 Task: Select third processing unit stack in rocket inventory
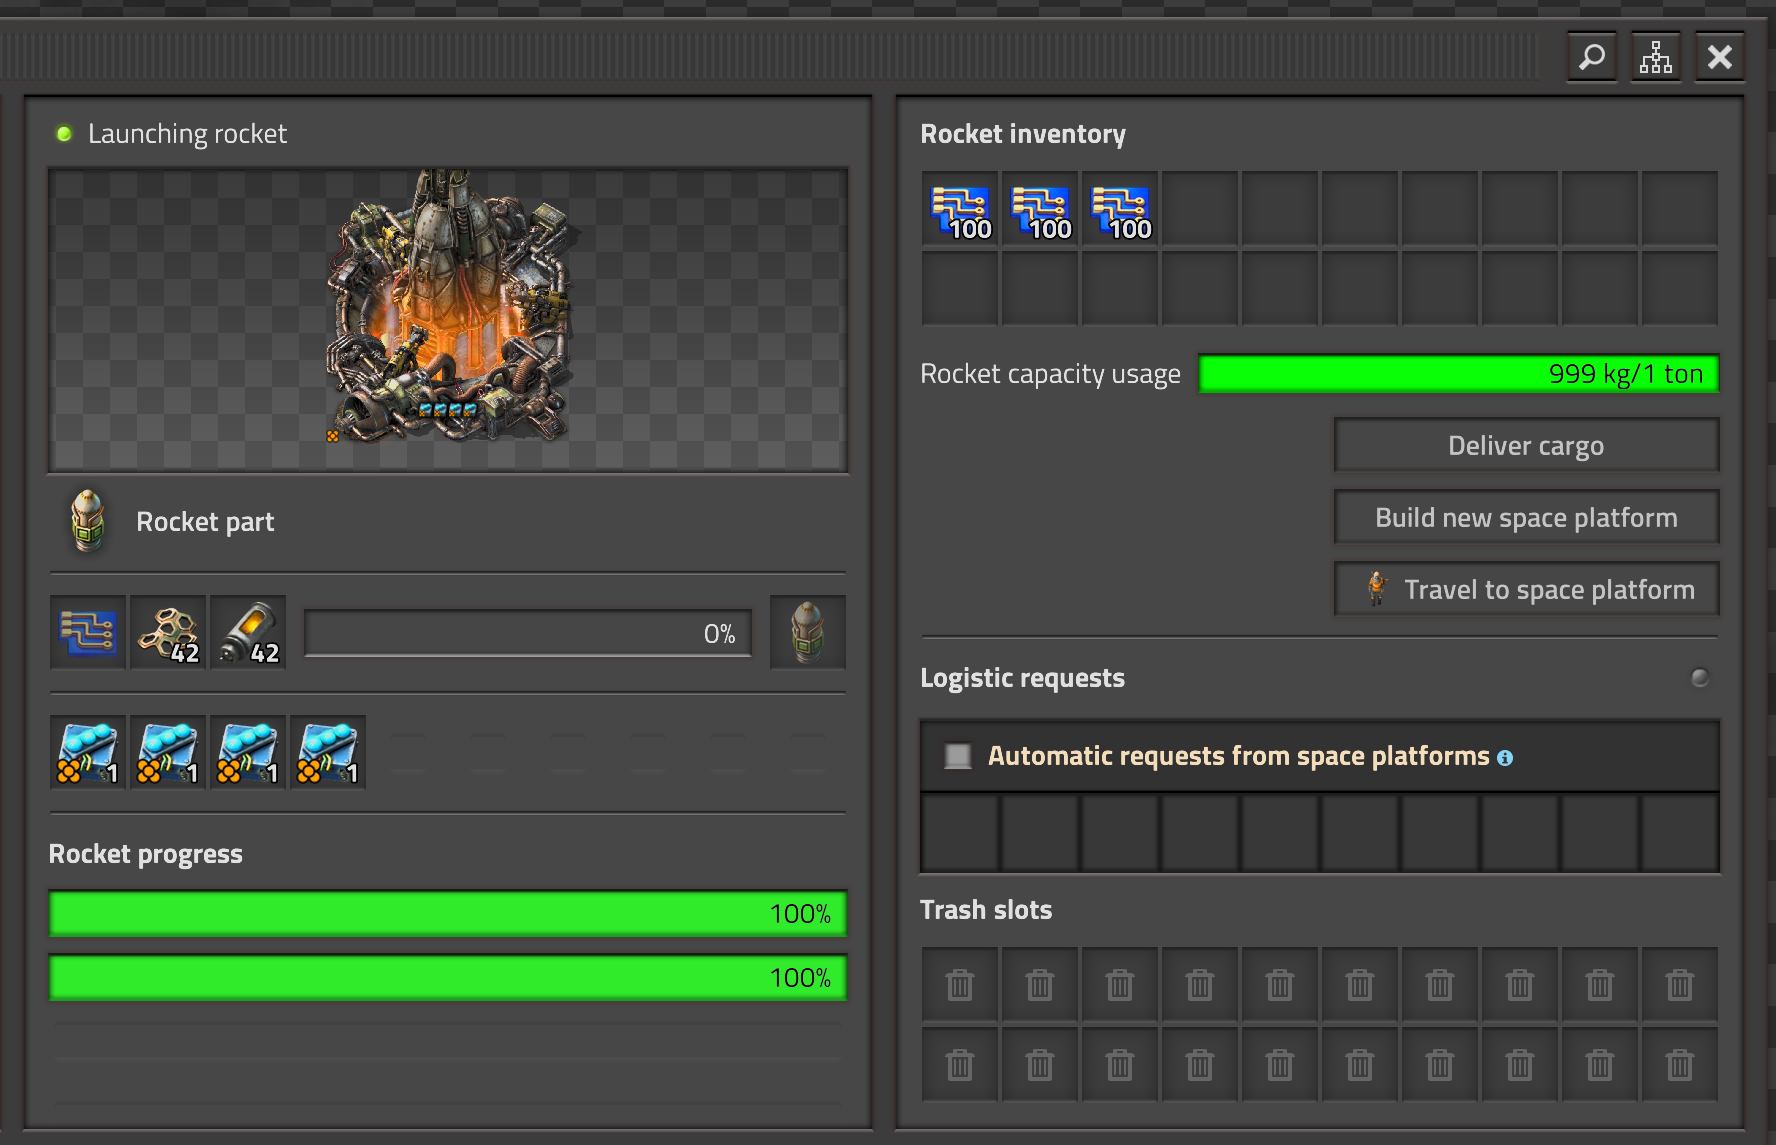tap(1120, 209)
